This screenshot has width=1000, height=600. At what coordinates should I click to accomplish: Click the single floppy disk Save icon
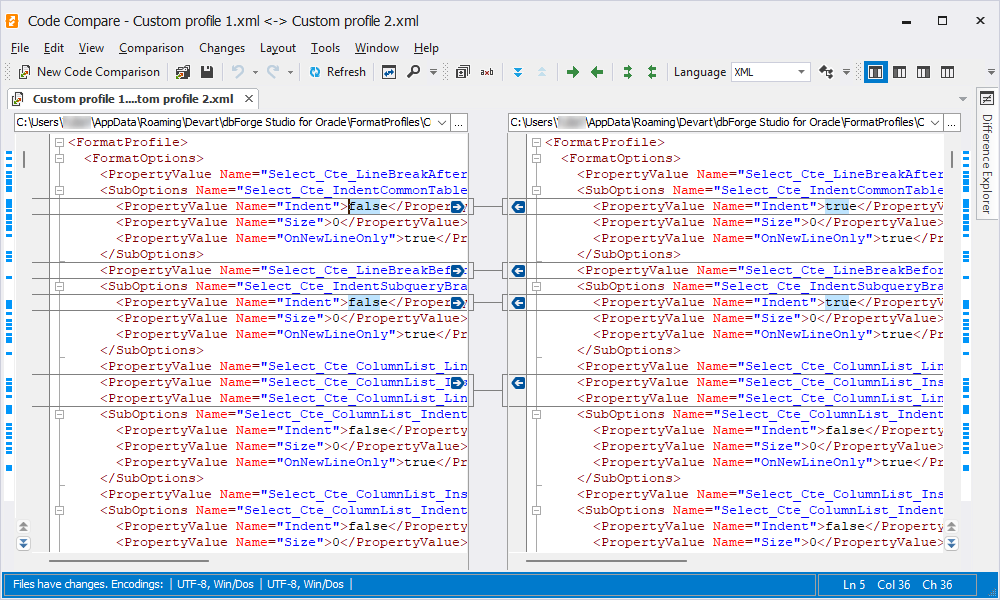pos(207,72)
